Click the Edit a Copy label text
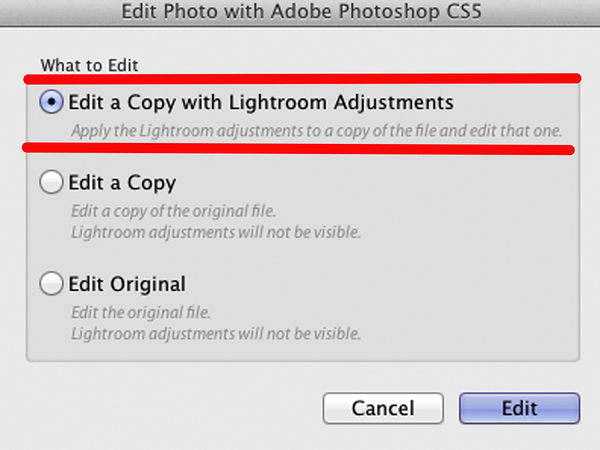This screenshot has height=450, width=600. pos(122,183)
